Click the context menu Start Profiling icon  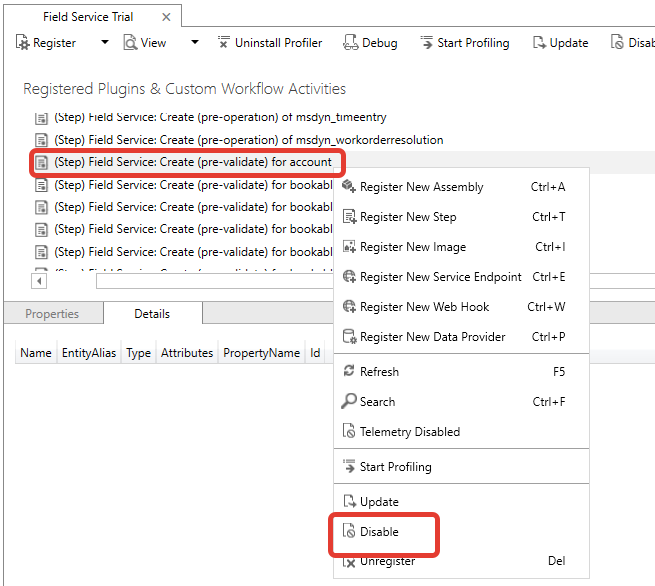click(x=349, y=466)
